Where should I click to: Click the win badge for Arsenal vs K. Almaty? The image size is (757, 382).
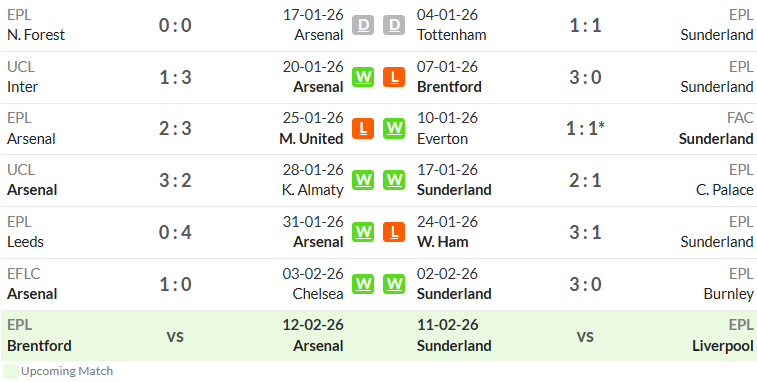coord(363,180)
